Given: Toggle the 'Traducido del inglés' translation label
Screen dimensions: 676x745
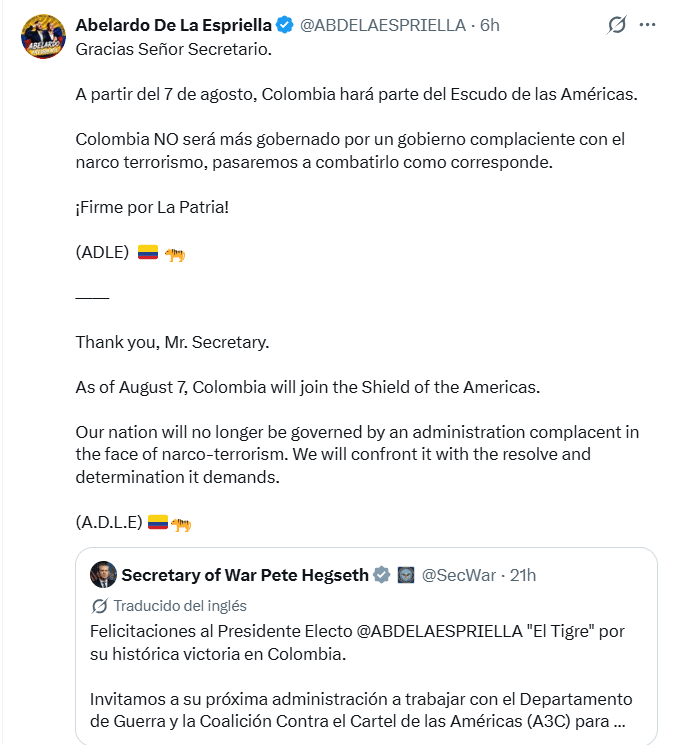Looking at the screenshot, I should click(x=180, y=606).
